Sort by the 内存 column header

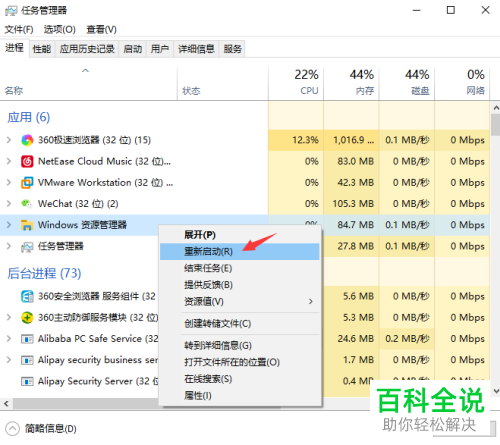[x=351, y=83]
